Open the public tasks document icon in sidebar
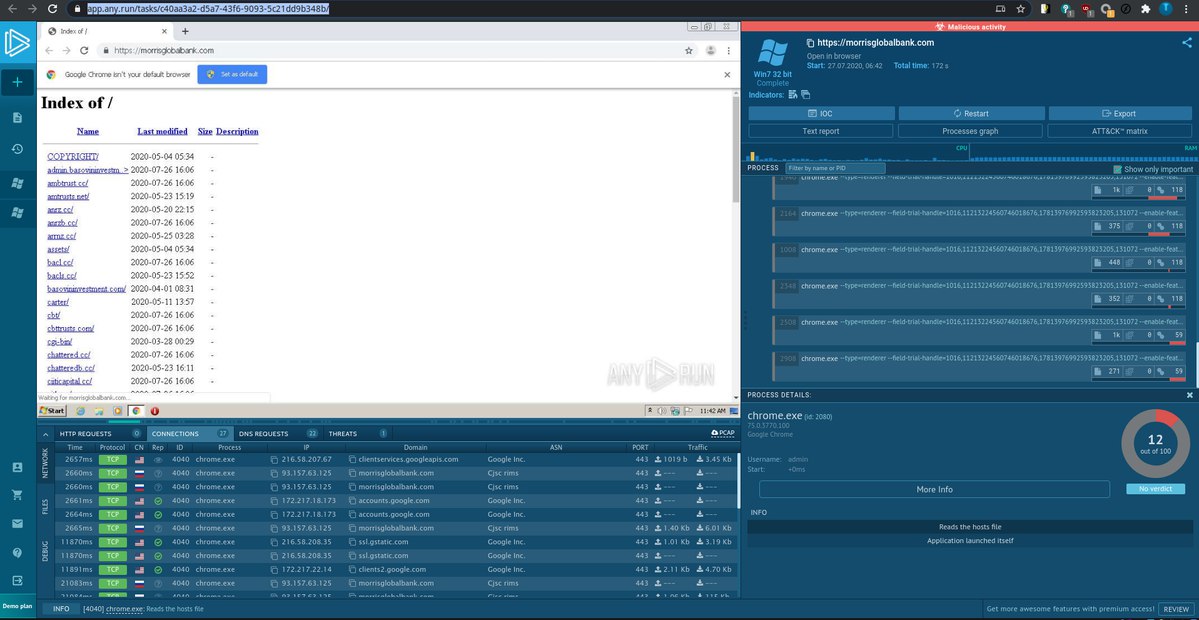 point(18,118)
